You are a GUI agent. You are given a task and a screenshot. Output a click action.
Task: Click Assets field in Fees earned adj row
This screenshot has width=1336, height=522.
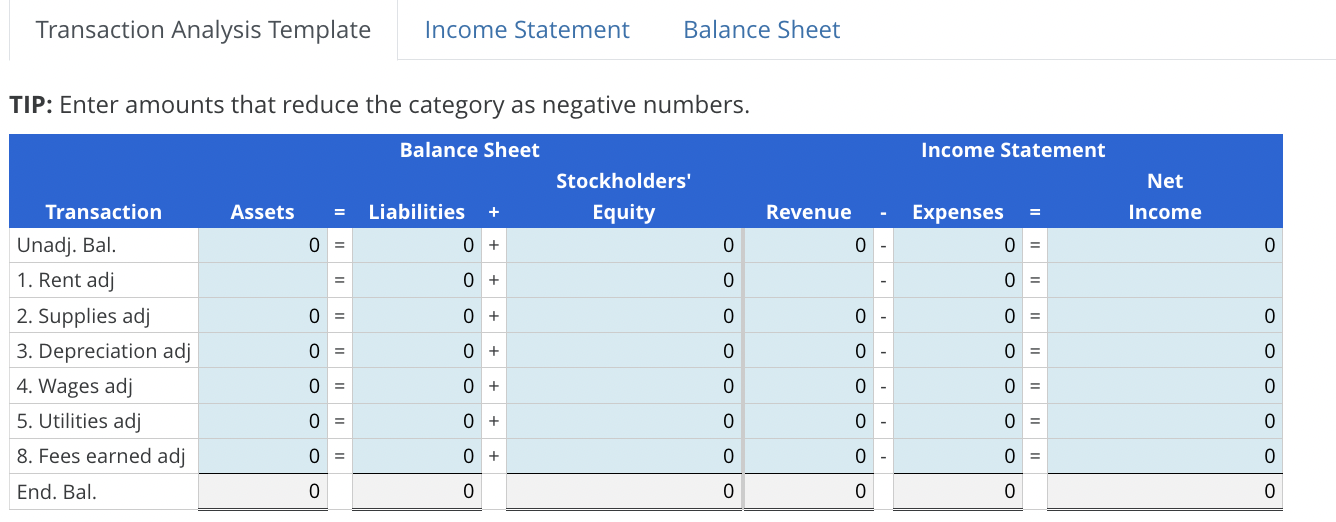[x=263, y=456]
